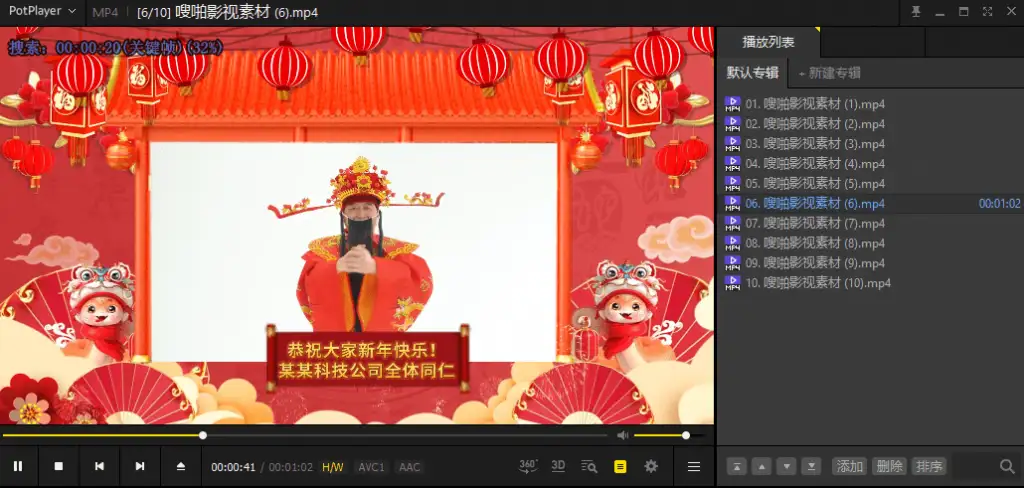Select the 默认专辑 album tab
Image resolution: width=1024 pixels, height=488 pixels.
(752, 73)
